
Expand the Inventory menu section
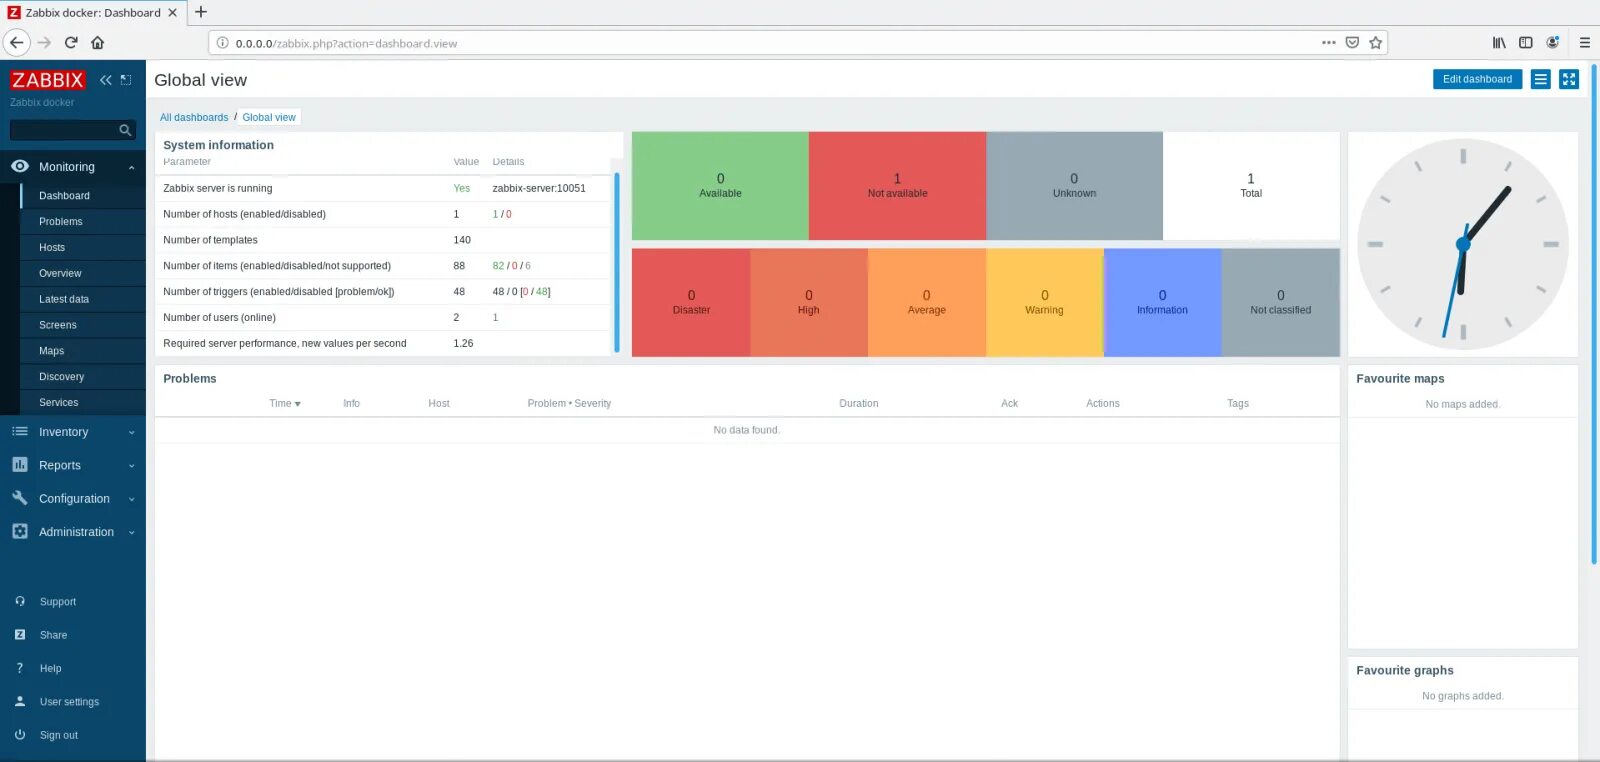[73, 432]
